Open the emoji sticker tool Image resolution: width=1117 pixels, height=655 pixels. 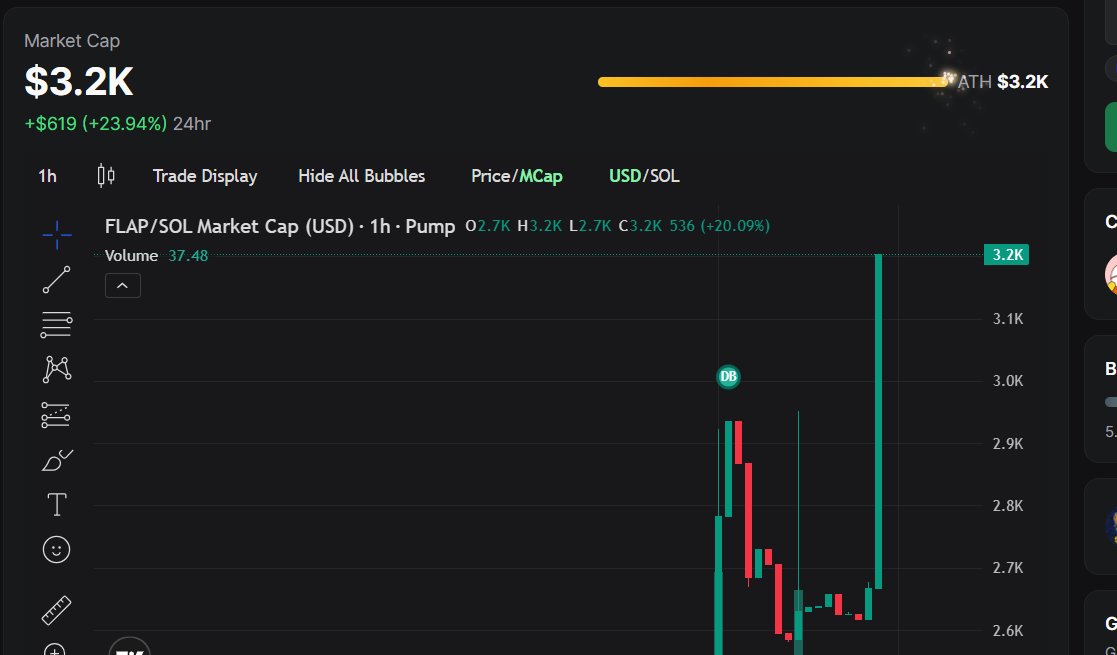pos(55,549)
